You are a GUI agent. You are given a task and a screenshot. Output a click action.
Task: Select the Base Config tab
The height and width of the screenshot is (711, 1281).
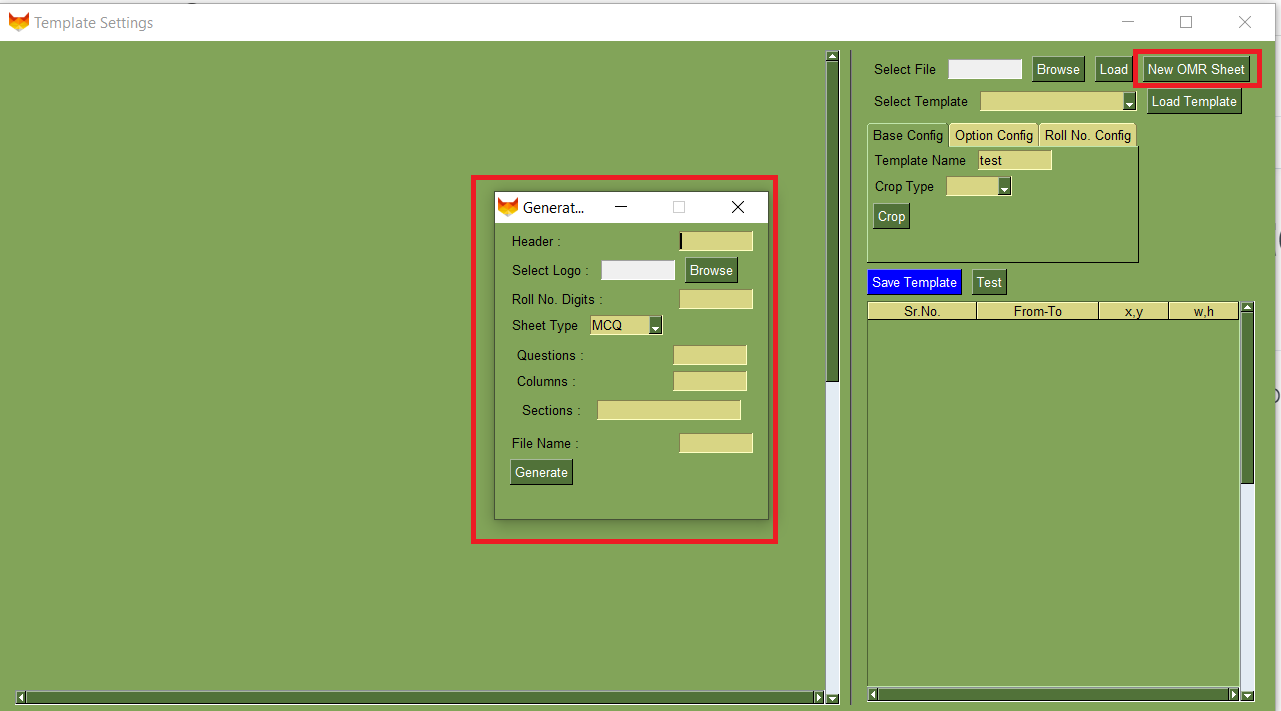907,135
